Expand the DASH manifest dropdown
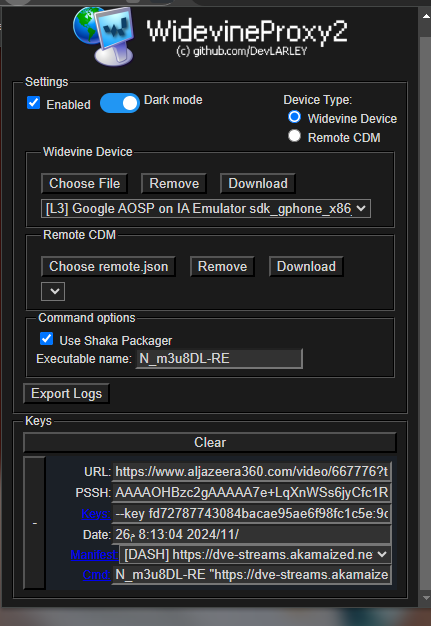The image size is (431, 626). point(255,554)
